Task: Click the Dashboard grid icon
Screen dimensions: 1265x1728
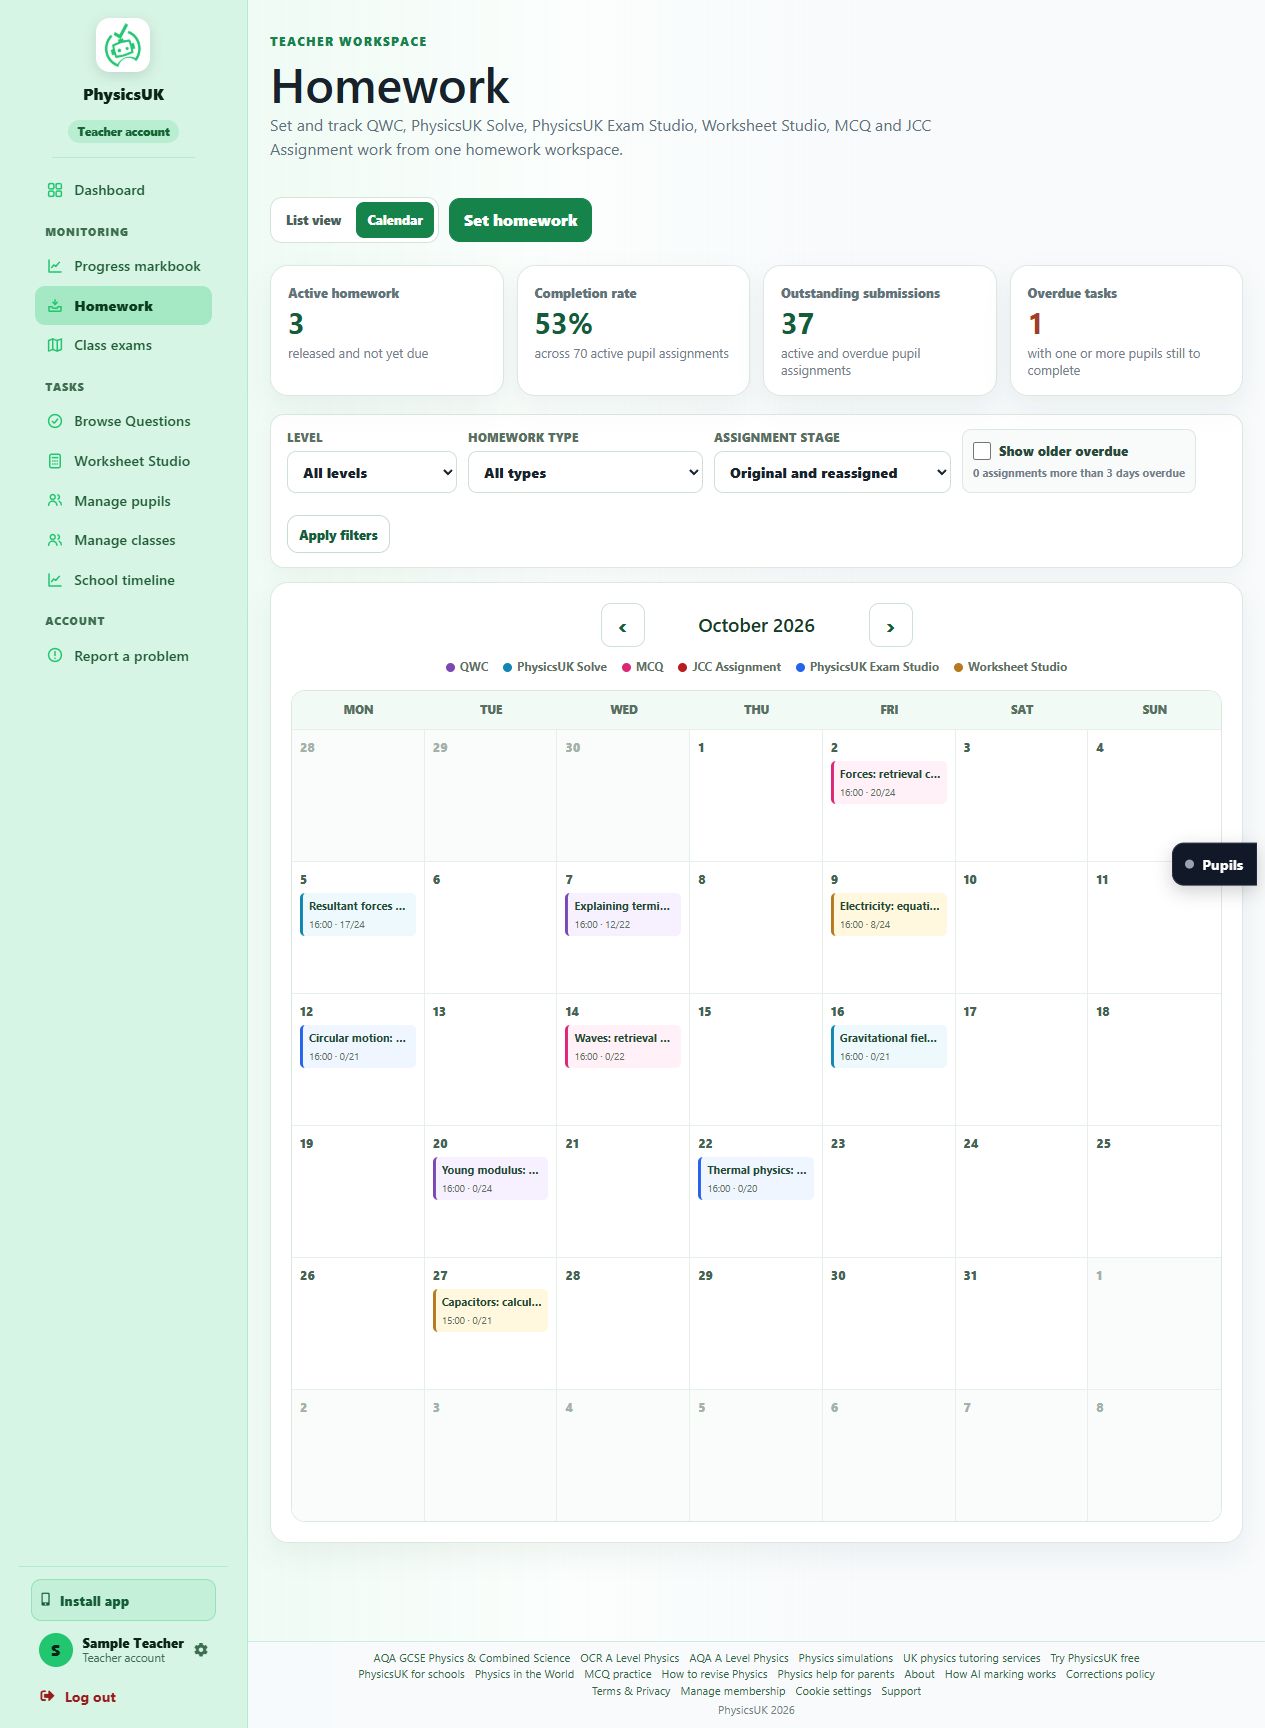Action: pyautogui.click(x=55, y=190)
